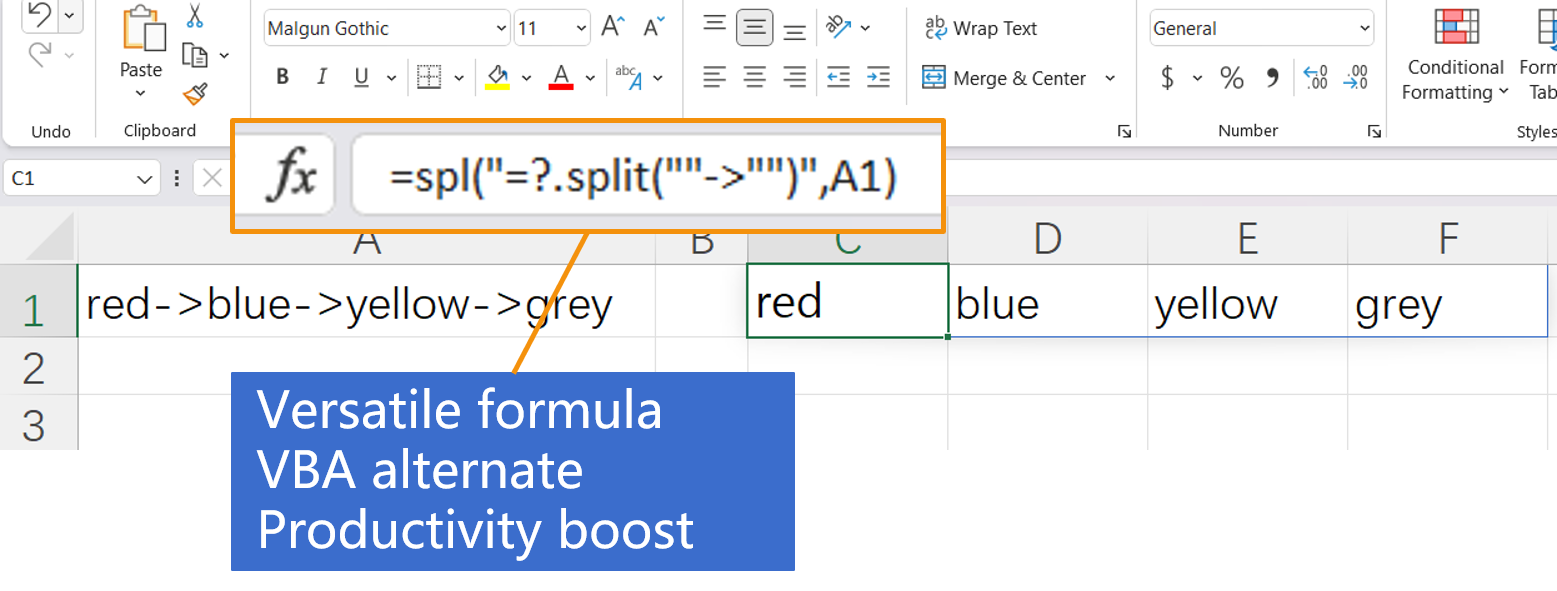
Task: Click the Select All corner triangle
Action: 50,237
